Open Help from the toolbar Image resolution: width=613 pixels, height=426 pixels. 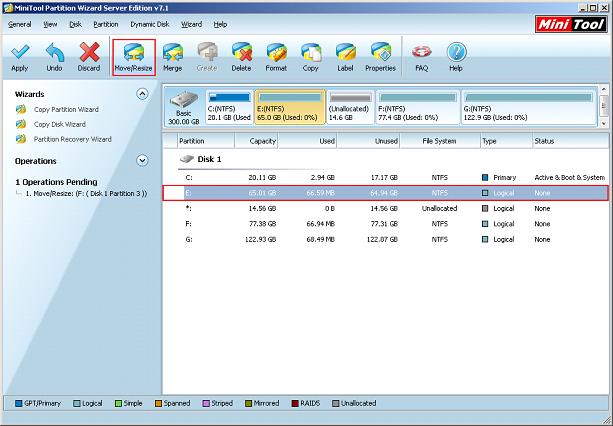click(x=456, y=57)
